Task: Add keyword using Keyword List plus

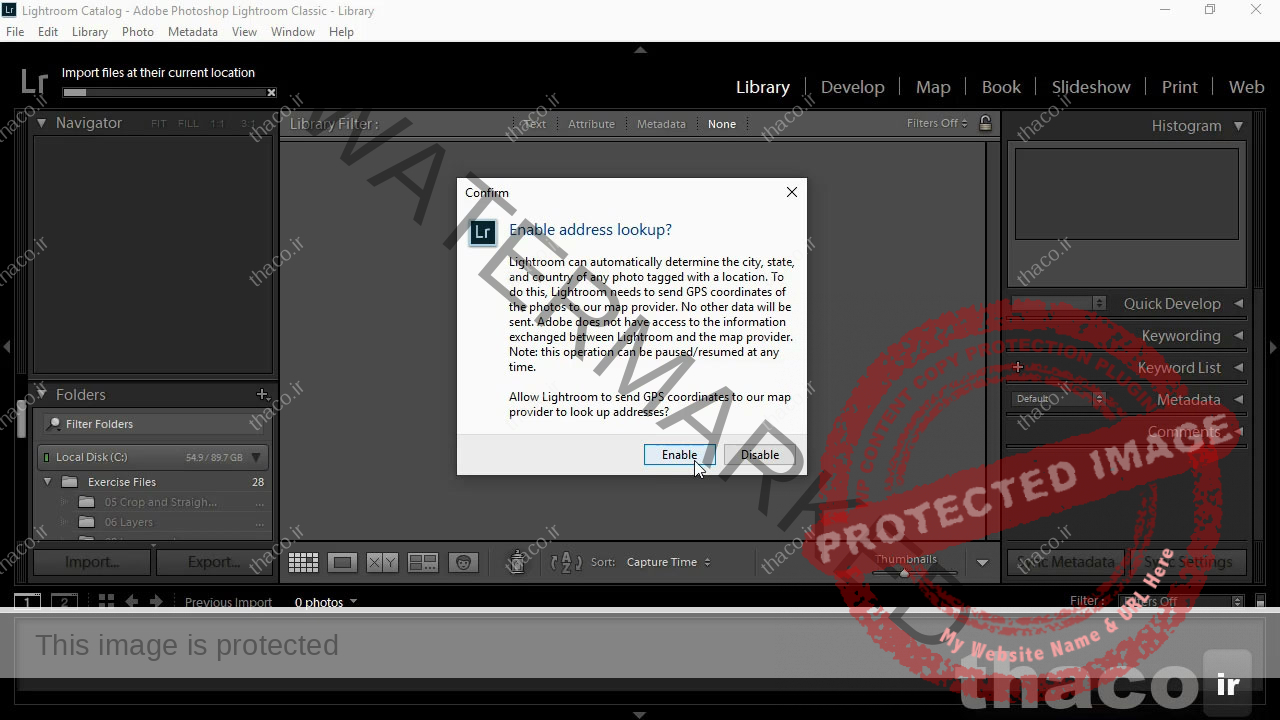Action: [1018, 367]
